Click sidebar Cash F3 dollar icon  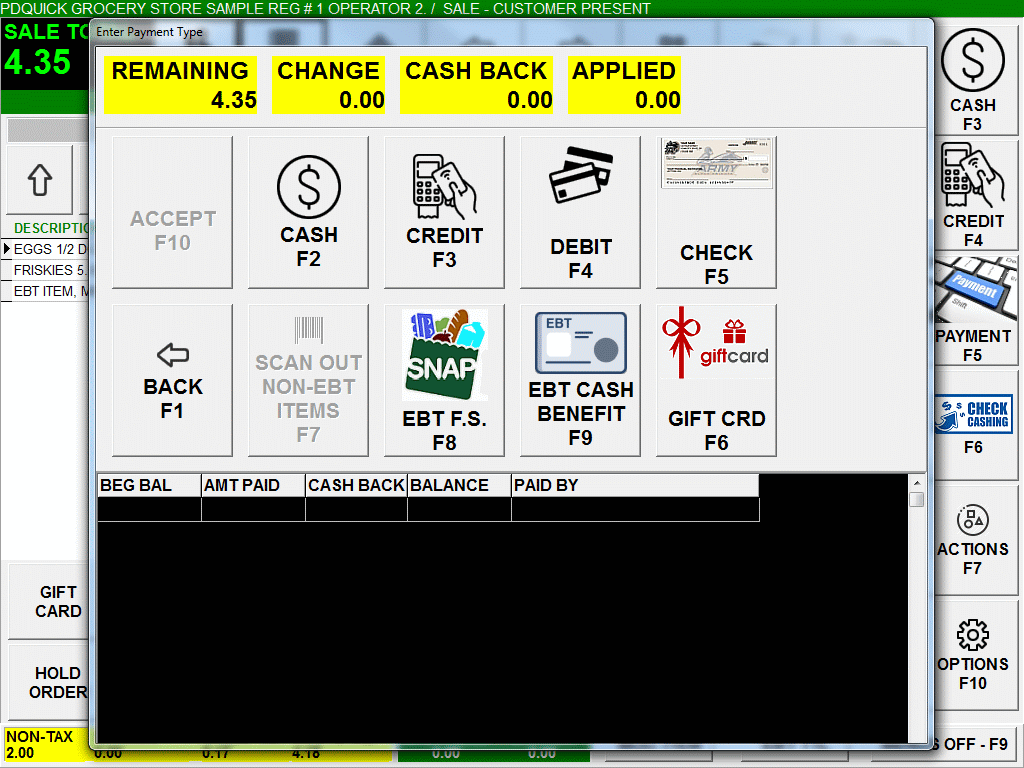(x=973, y=80)
